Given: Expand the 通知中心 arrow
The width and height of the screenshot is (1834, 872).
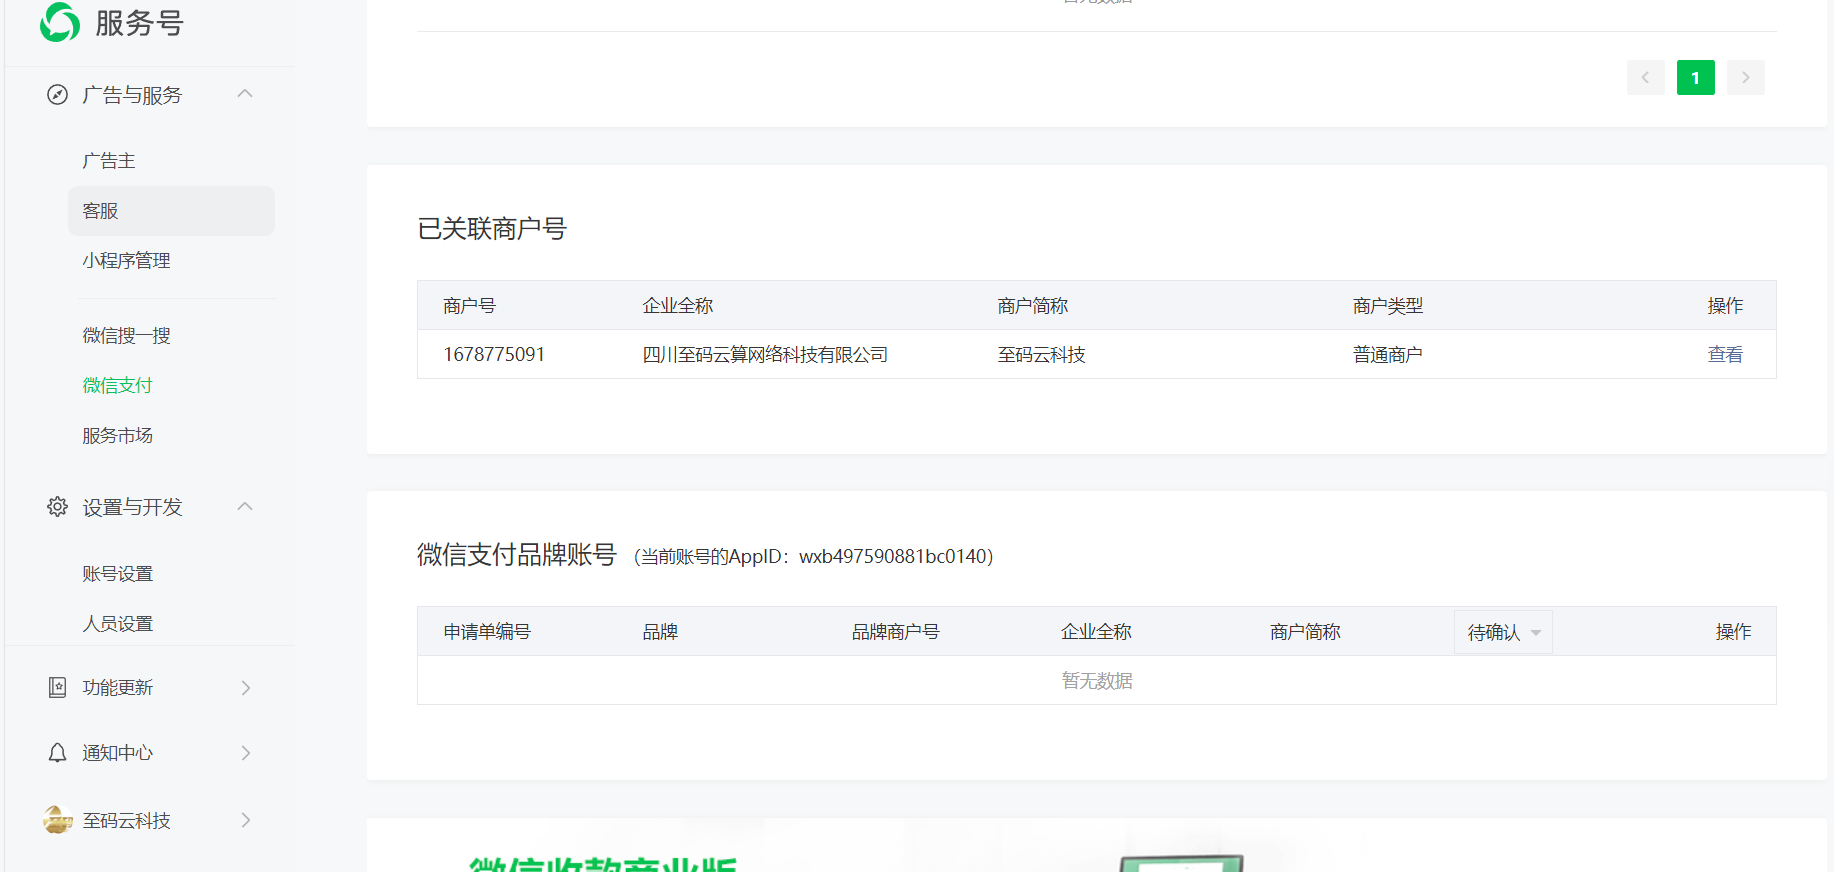Looking at the screenshot, I should [x=246, y=753].
